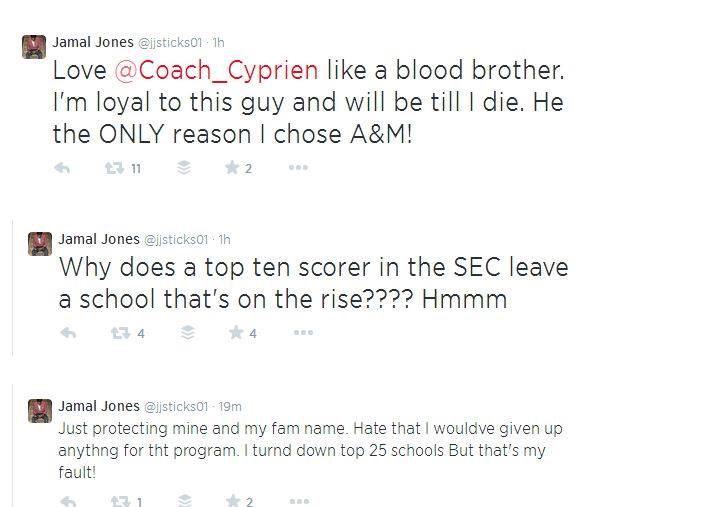Open the stack icon on first tweet

coord(183,168)
